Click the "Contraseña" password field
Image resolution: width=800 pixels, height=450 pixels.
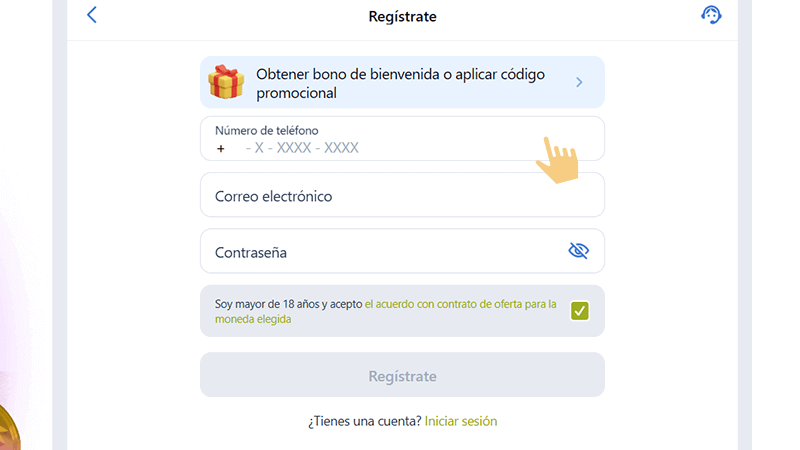pos(380,251)
